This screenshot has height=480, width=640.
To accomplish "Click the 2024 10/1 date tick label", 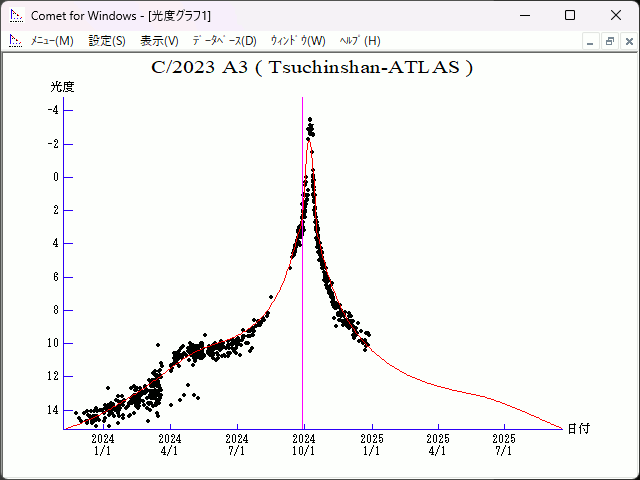I will tap(303, 444).
